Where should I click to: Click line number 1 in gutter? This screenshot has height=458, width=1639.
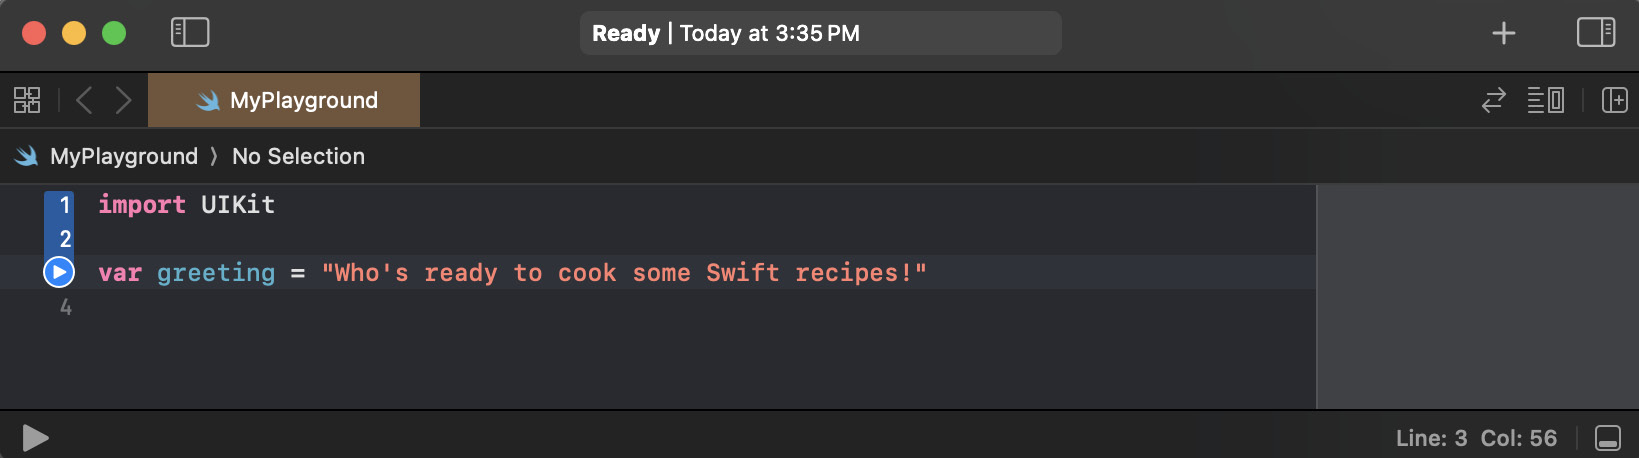tap(65, 205)
